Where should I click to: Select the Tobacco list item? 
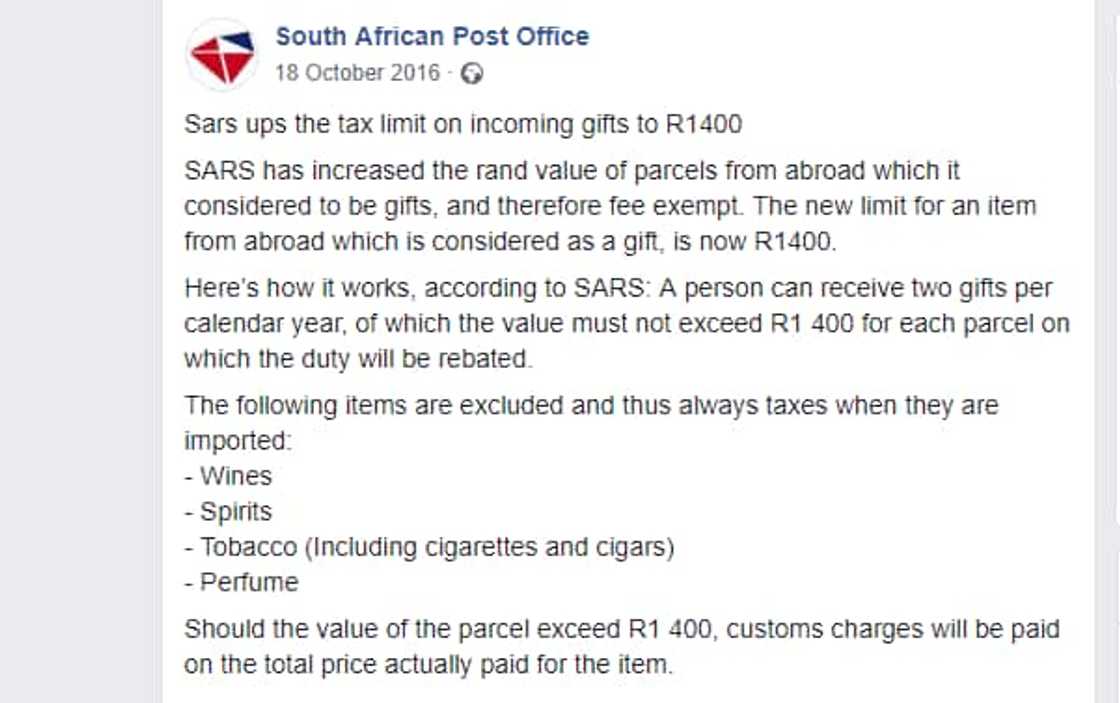point(437,547)
